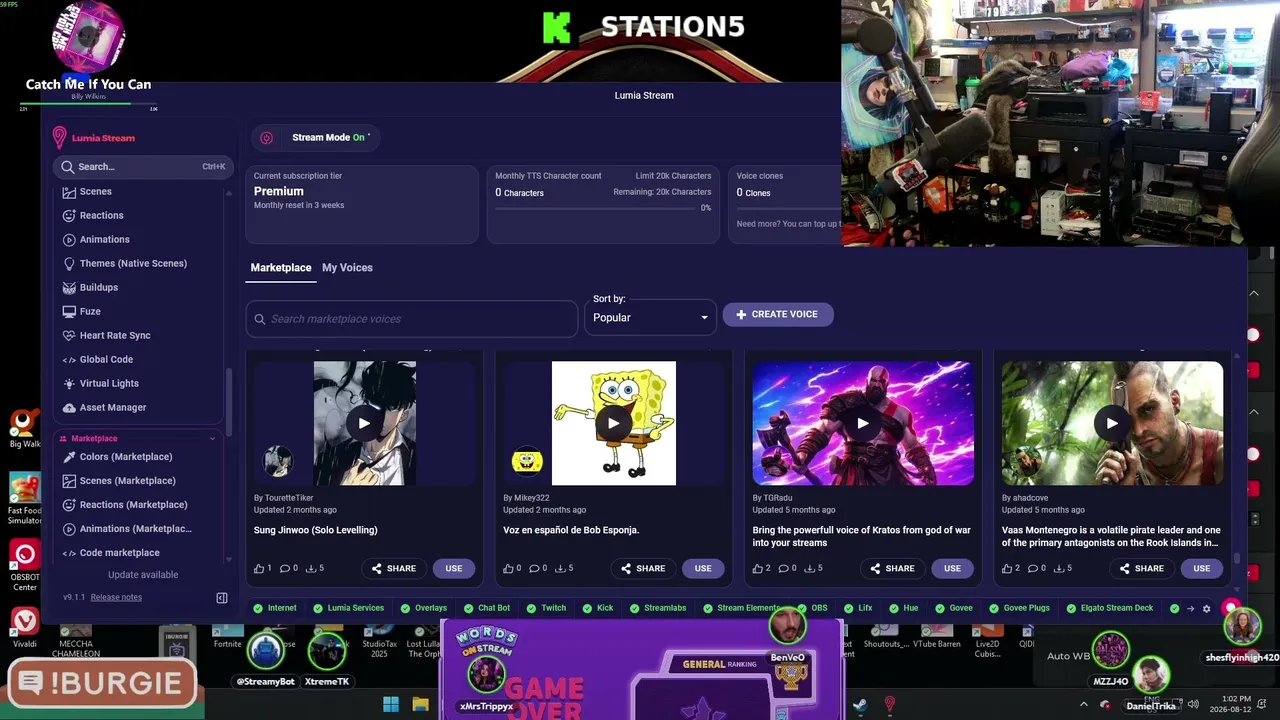Toggle the Overlays connection status
1280x720 pixels.
click(424, 608)
